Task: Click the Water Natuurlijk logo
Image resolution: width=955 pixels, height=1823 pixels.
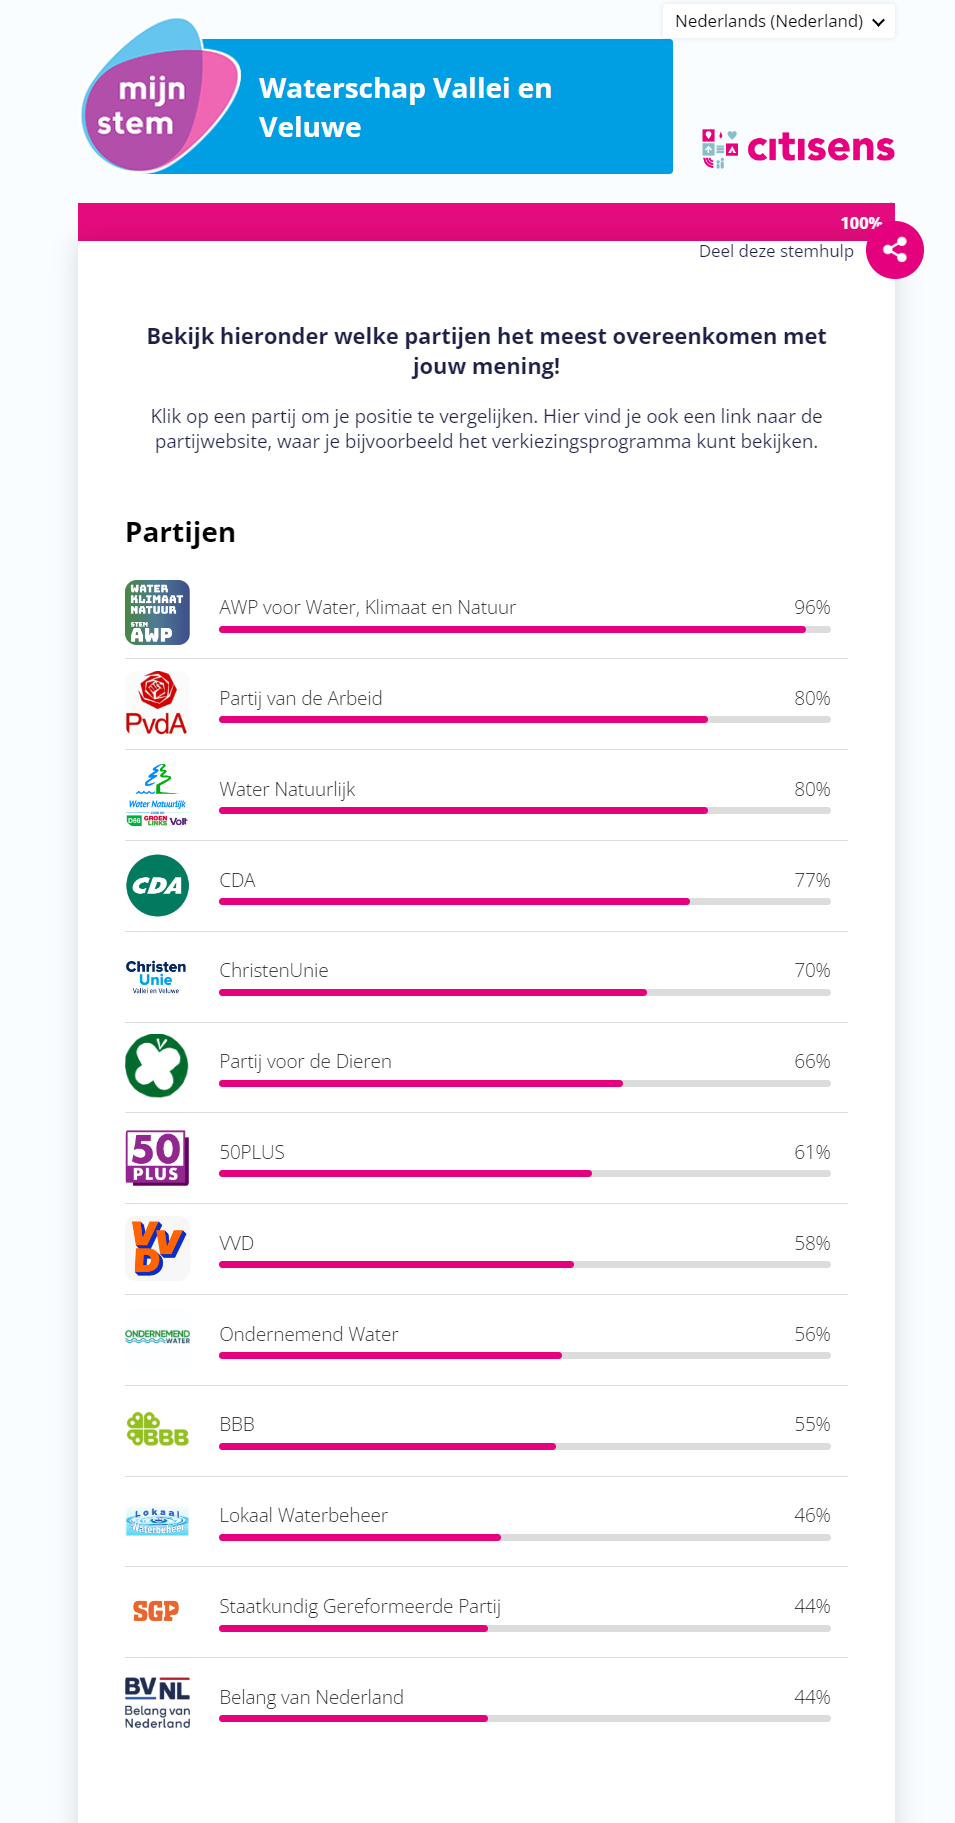Action: click(x=157, y=795)
